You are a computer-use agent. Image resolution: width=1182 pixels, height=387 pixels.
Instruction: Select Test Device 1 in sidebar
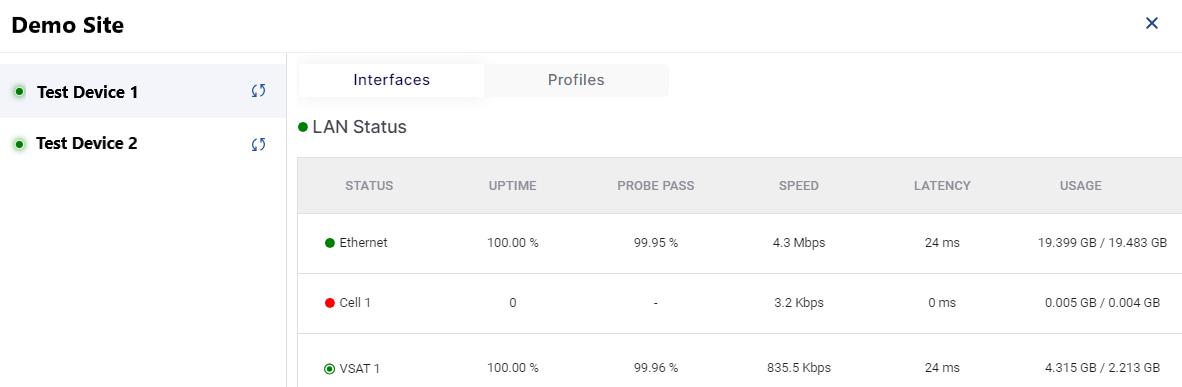tap(143, 91)
